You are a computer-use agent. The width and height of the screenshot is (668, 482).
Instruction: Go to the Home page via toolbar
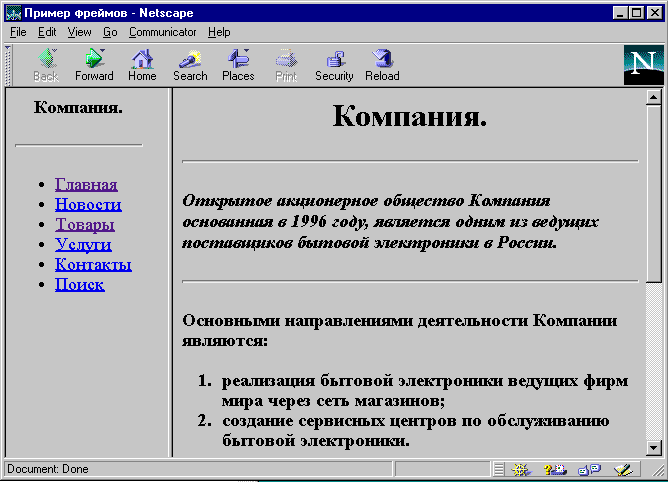(142, 64)
